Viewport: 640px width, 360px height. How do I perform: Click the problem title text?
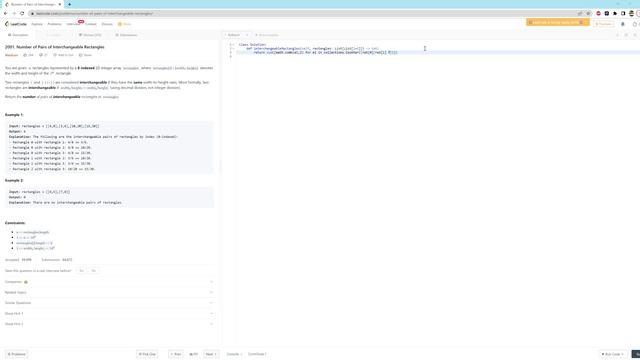click(55, 47)
